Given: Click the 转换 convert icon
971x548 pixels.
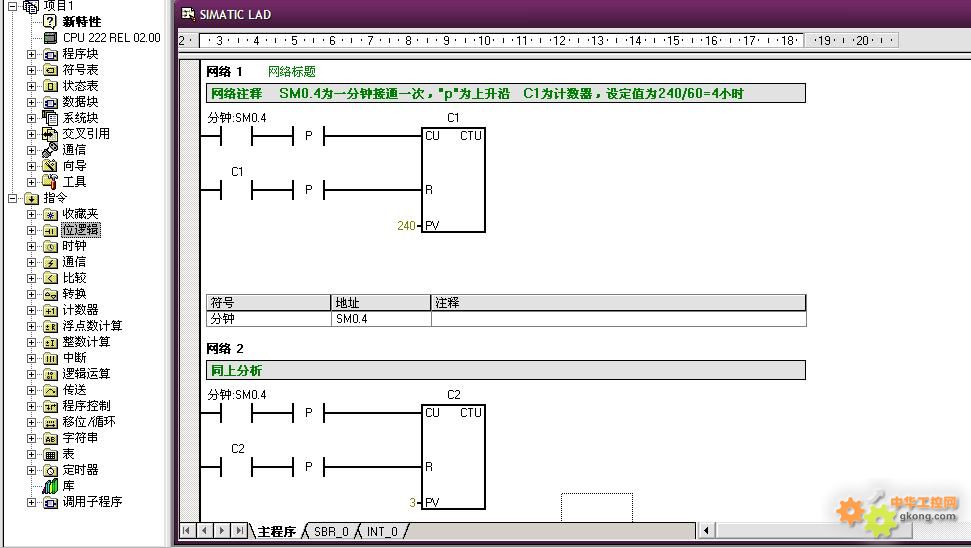Looking at the screenshot, I should (50, 294).
